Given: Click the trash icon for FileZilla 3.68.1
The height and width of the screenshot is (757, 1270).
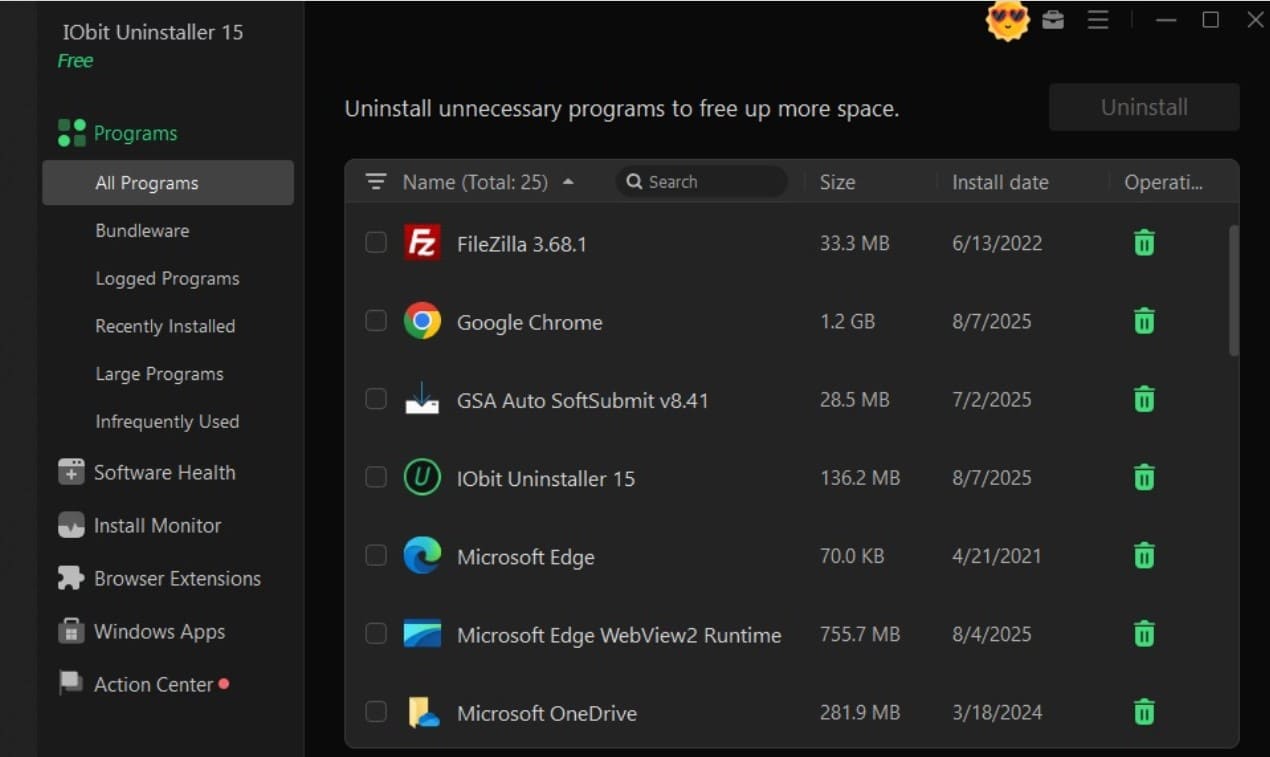Looking at the screenshot, I should [1144, 243].
